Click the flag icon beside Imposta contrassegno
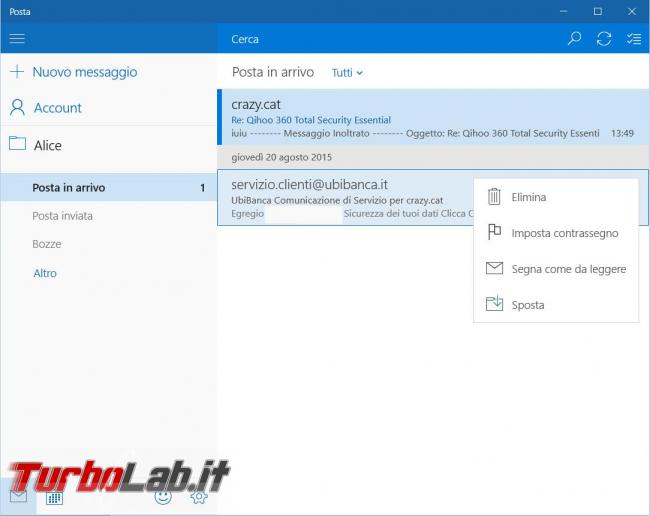 coord(494,232)
